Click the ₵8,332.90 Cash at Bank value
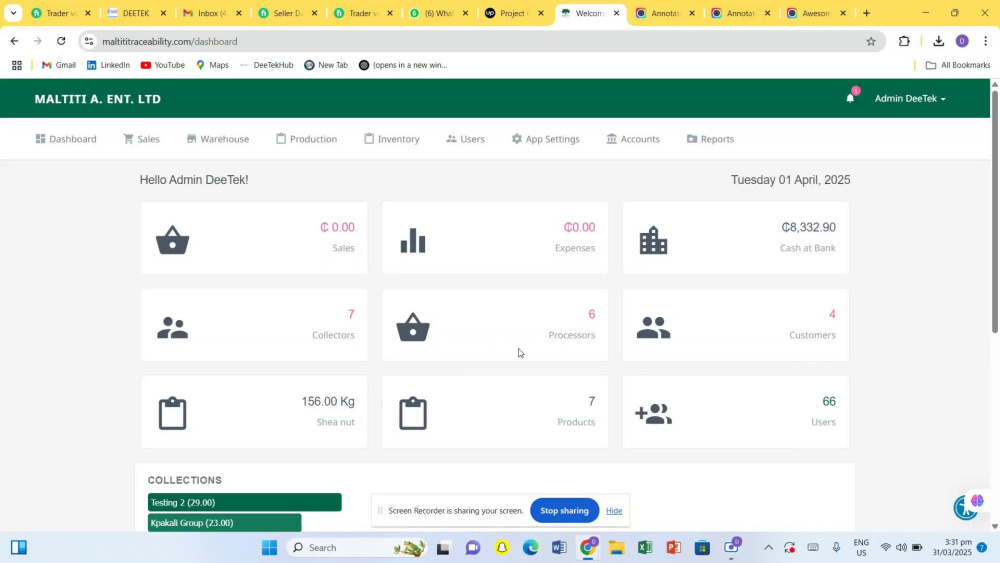Screen dimensions: 1000x563 coord(808,228)
